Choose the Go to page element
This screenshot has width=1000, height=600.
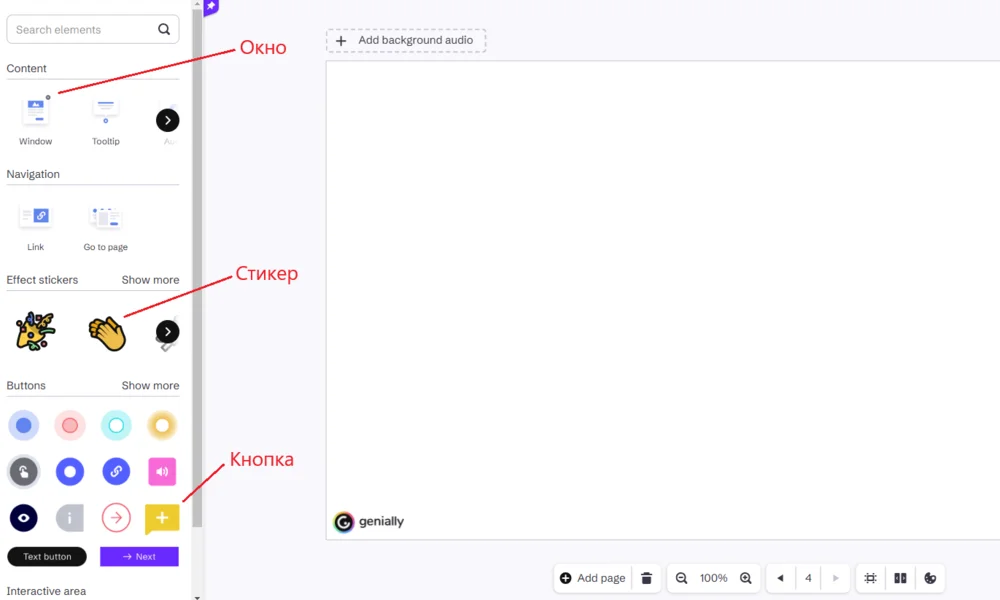(105, 228)
